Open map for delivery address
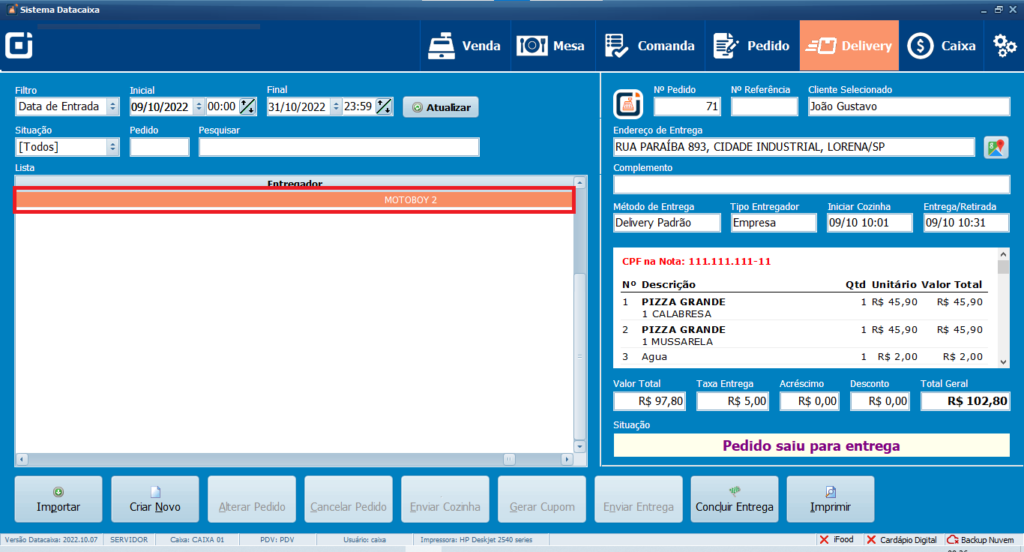The height and width of the screenshot is (552, 1024). tap(996, 147)
